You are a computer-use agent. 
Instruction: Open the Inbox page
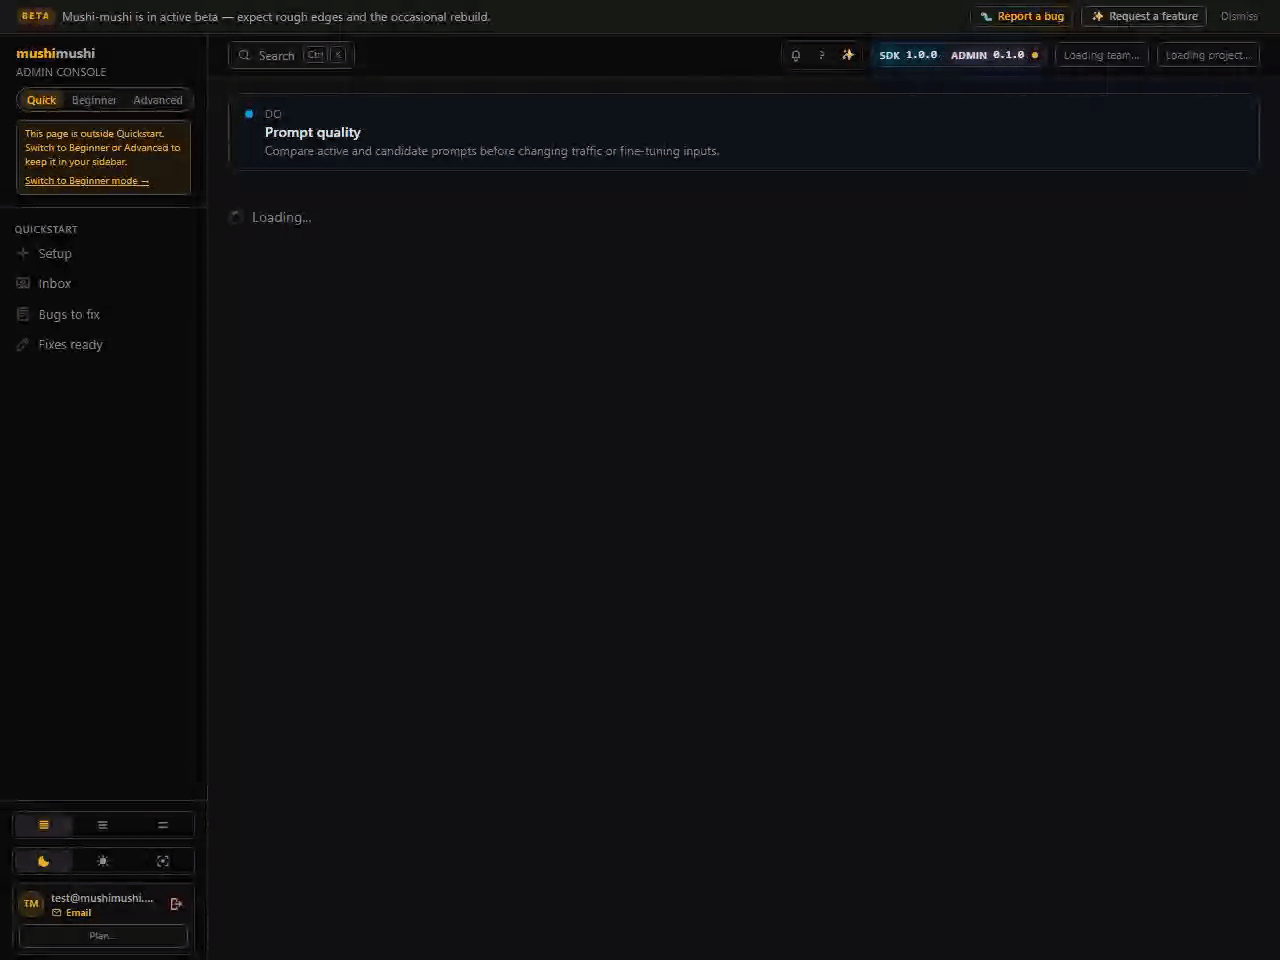tap(102, 283)
